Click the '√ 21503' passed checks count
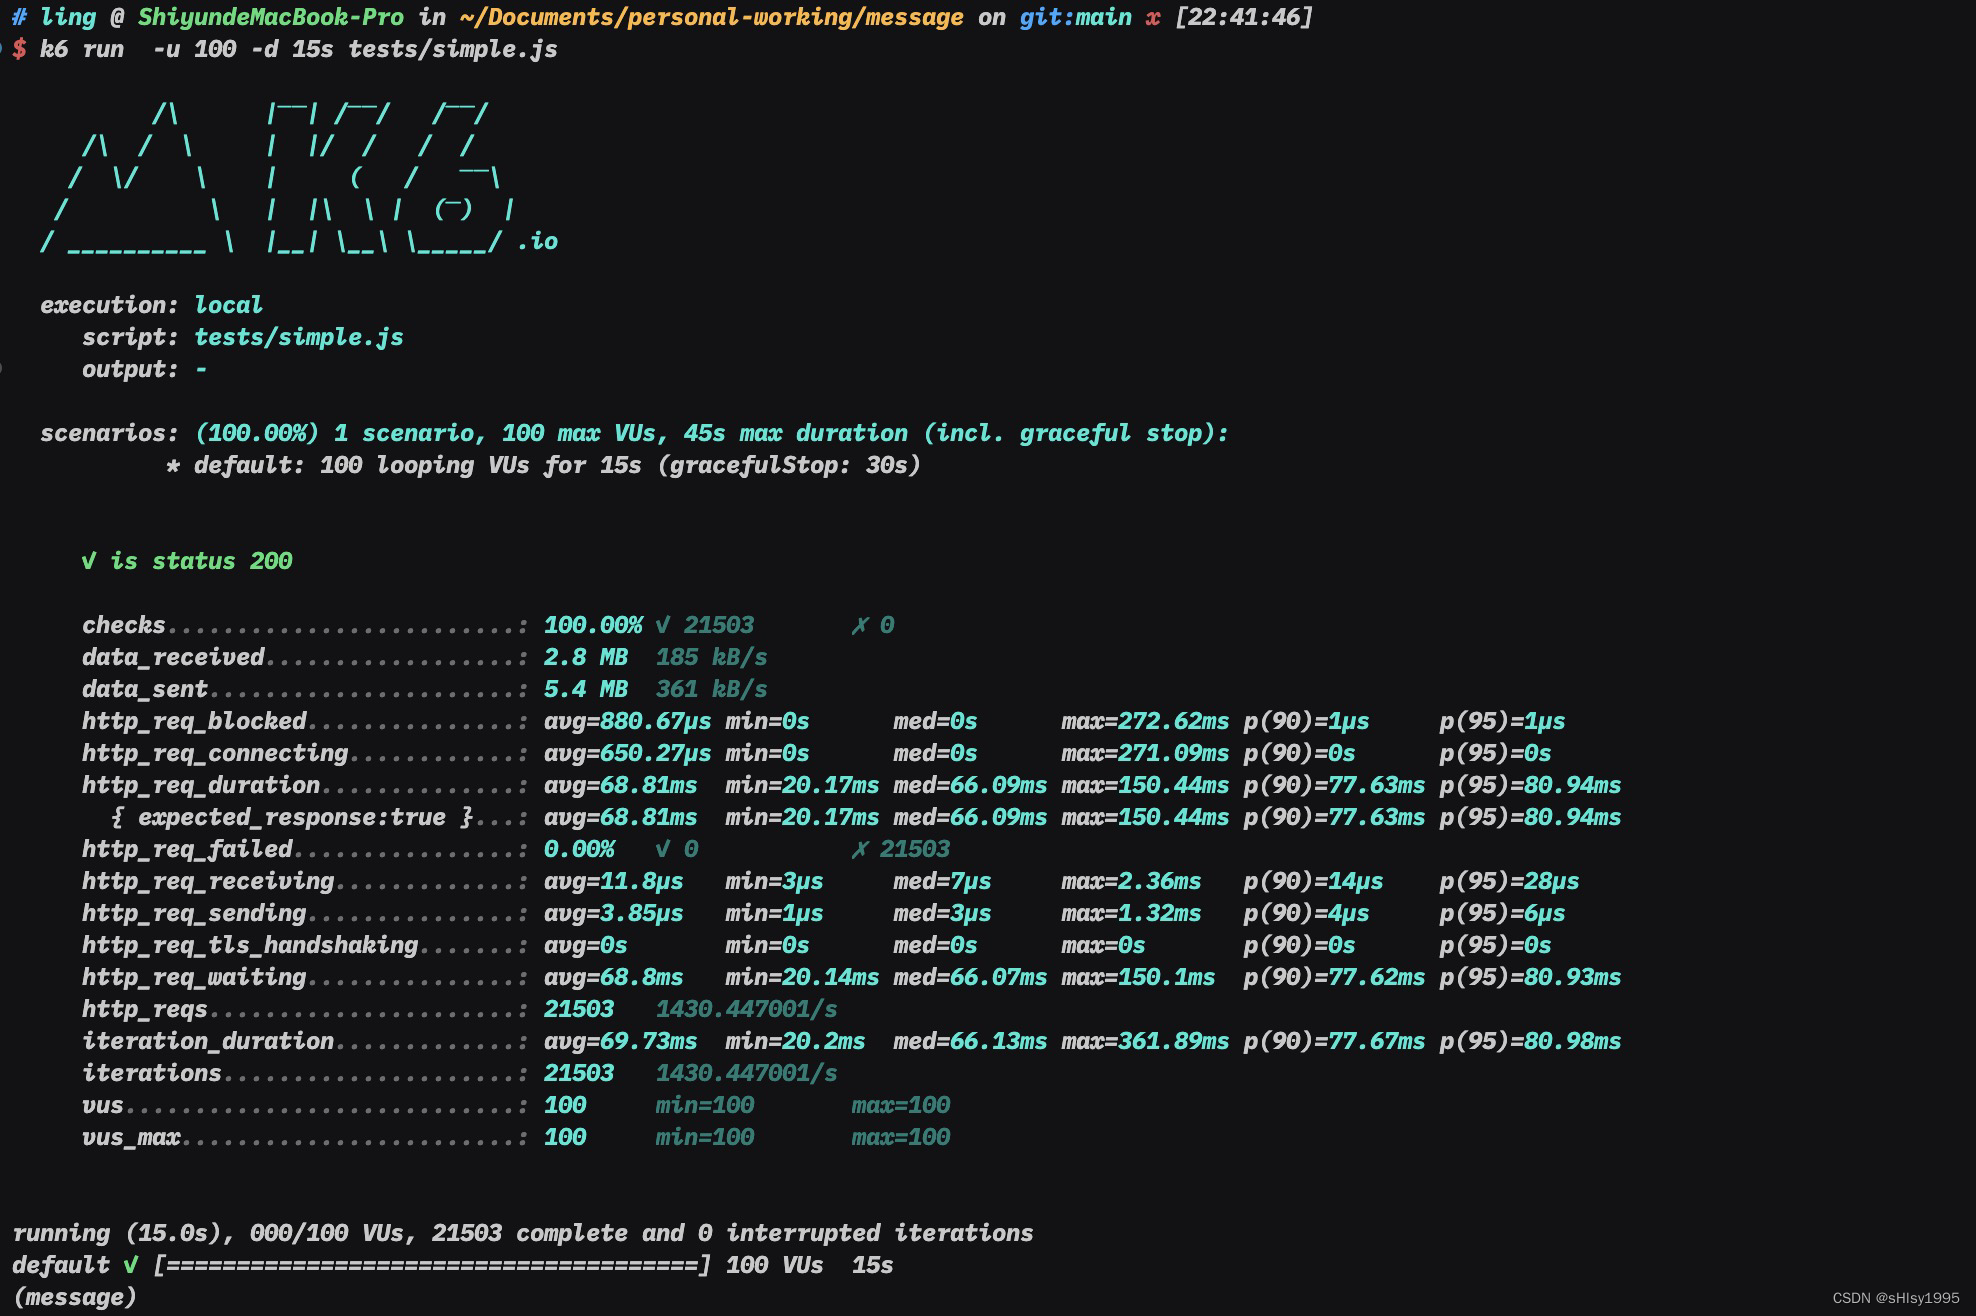1976x1316 pixels. point(704,625)
